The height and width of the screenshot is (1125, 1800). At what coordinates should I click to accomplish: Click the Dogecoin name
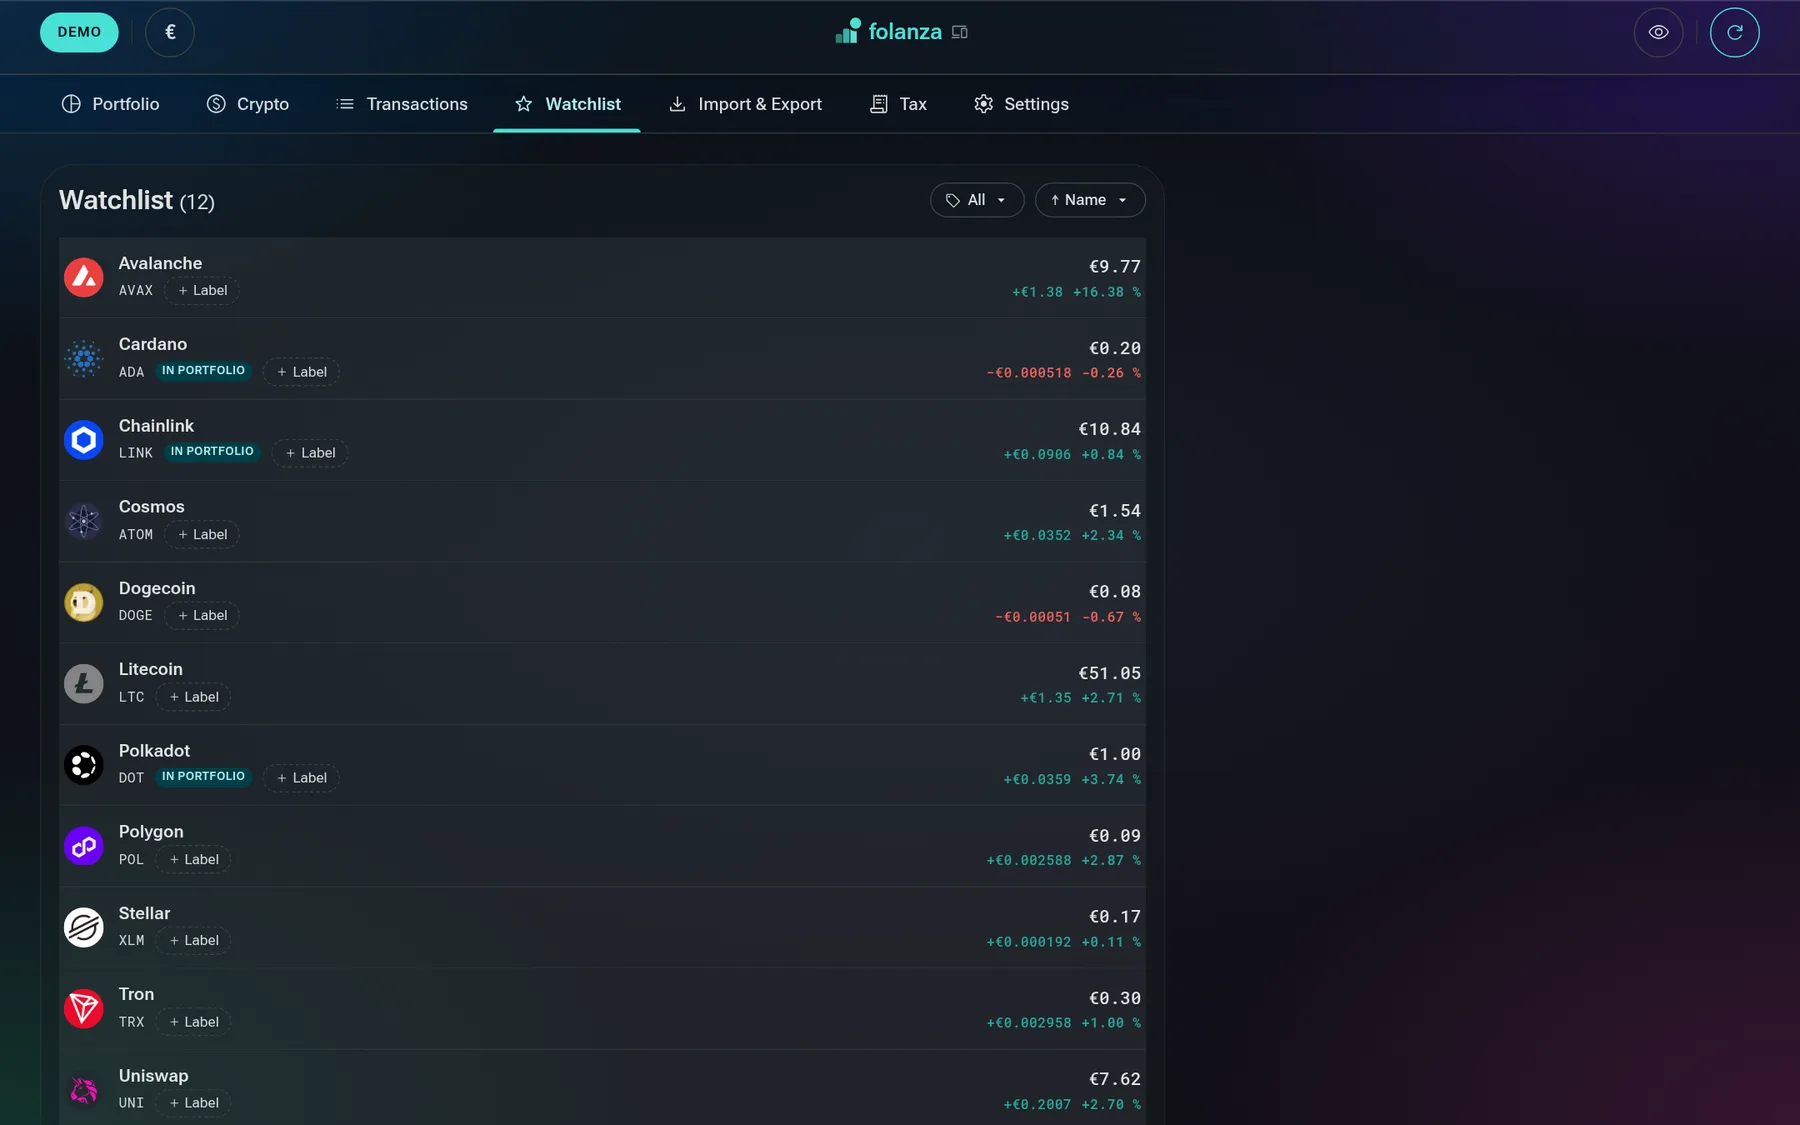157,588
